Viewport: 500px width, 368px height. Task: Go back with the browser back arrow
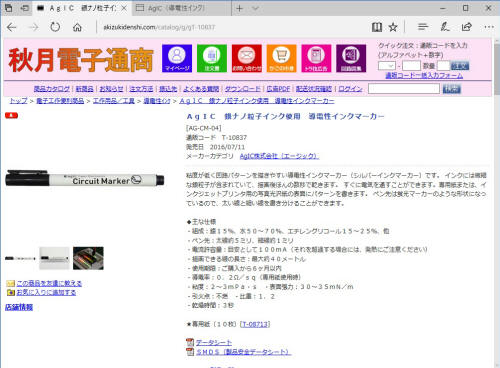pyautogui.click(x=12, y=27)
